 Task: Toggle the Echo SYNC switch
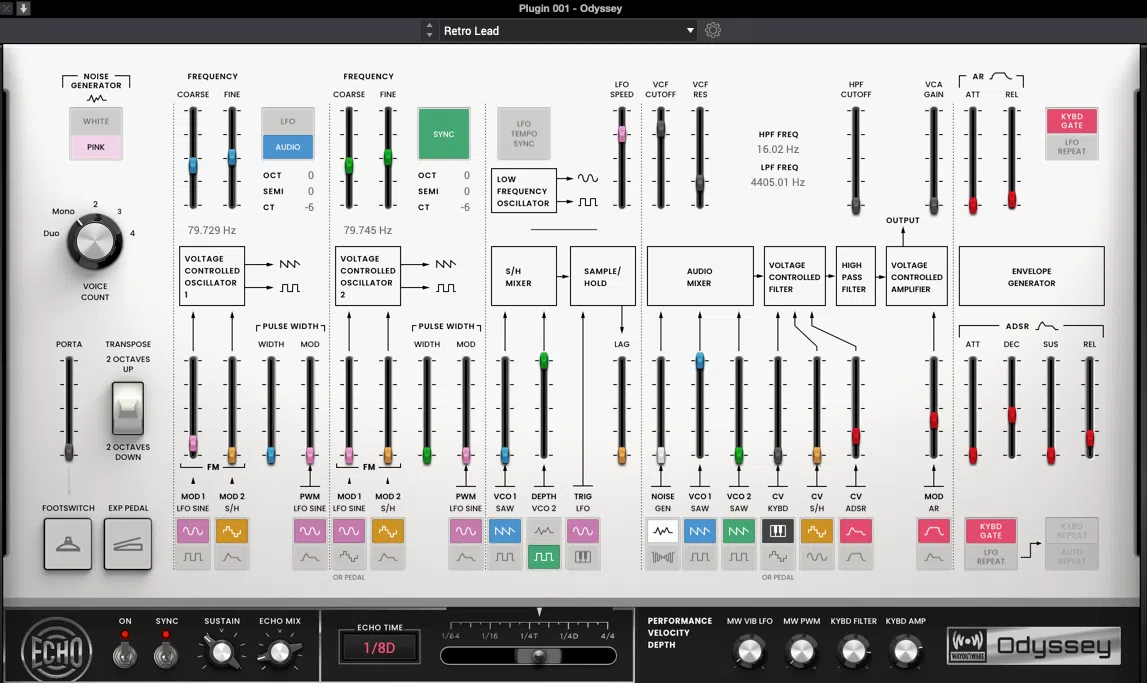coord(167,654)
